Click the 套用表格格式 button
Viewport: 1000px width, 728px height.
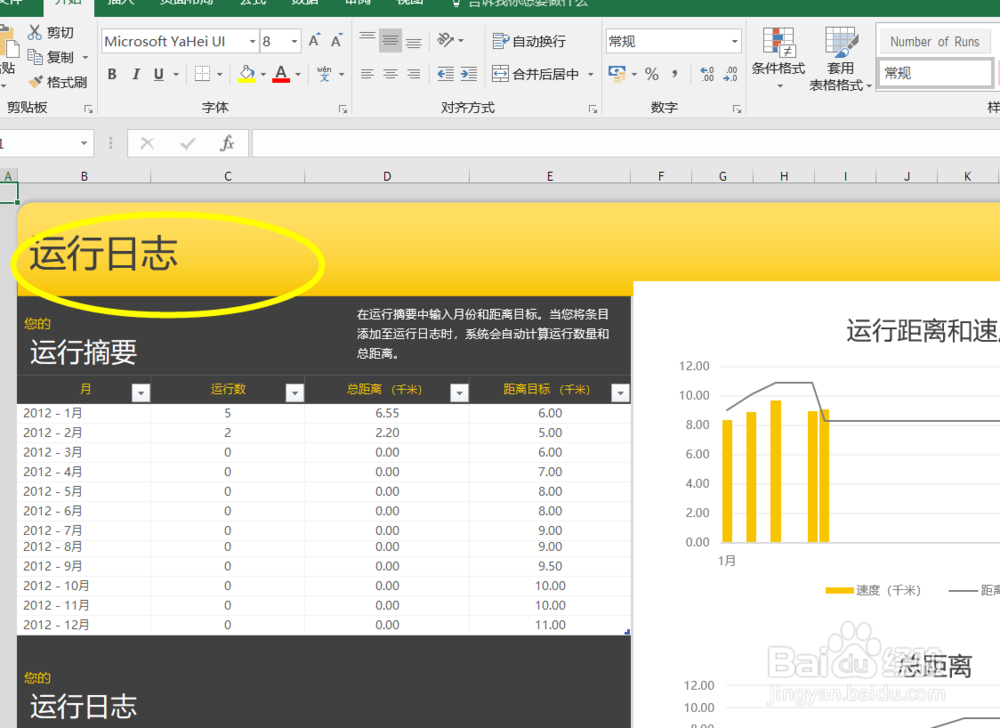pyautogui.click(x=840, y=60)
